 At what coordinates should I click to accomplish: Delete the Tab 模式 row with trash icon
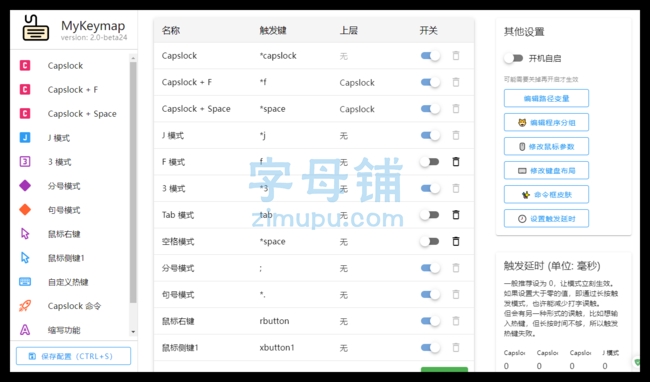point(456,215)
